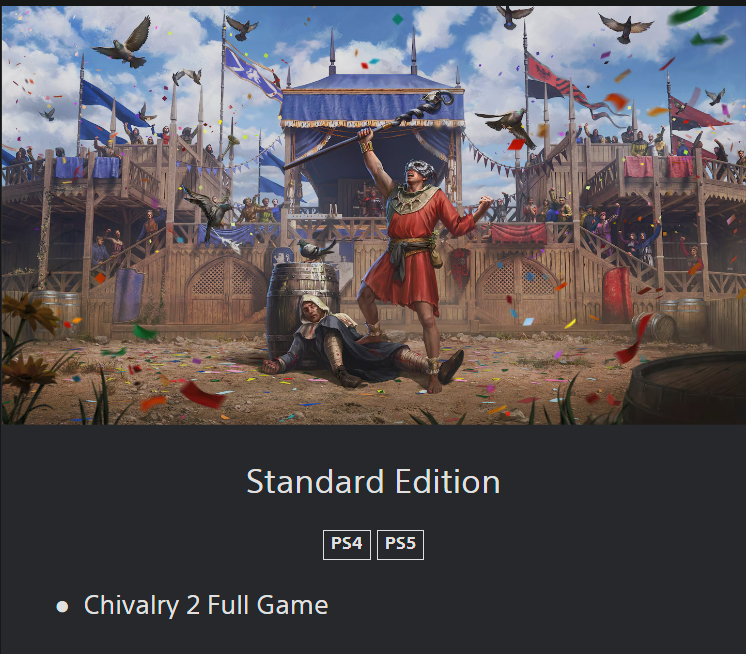Click the bullet before Chivalry 2 Full Game
Screen dimensions: 746x654
click(x=62, y=606)
